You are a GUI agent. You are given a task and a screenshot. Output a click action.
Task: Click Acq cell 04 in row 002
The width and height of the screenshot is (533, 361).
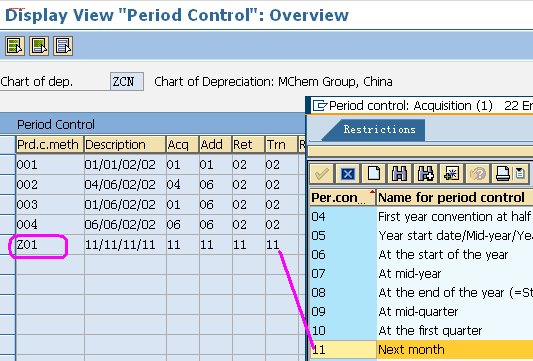[x=182, y=185]
